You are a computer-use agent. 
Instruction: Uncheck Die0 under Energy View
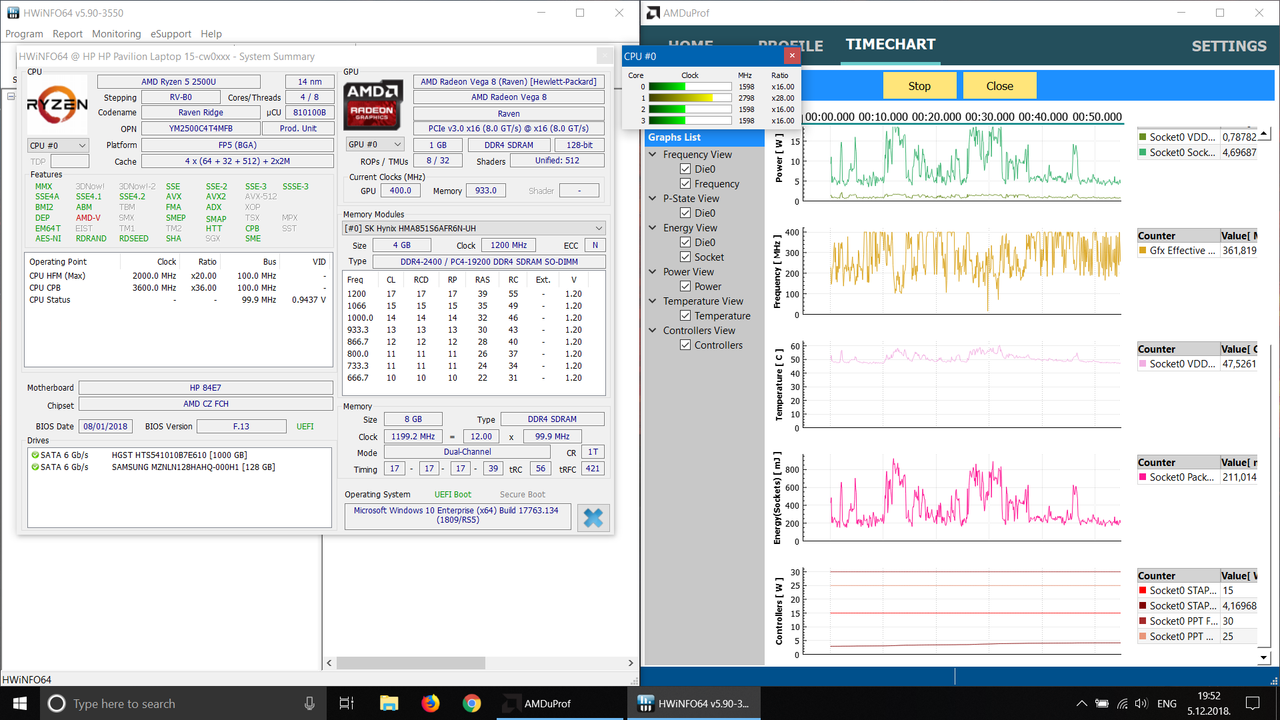pos(685,242)
